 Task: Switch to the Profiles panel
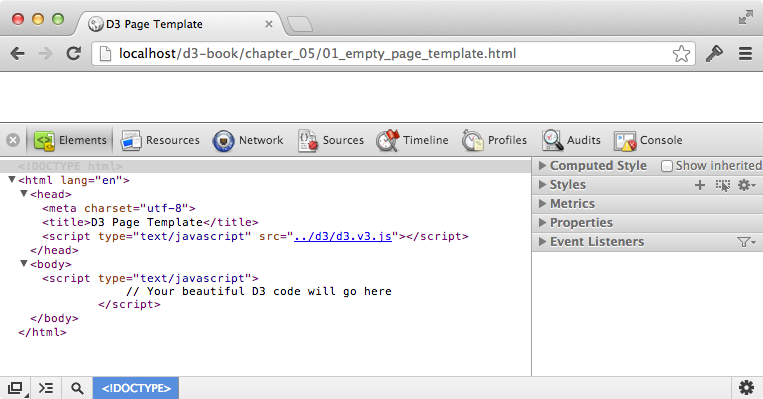click(494, 140)
